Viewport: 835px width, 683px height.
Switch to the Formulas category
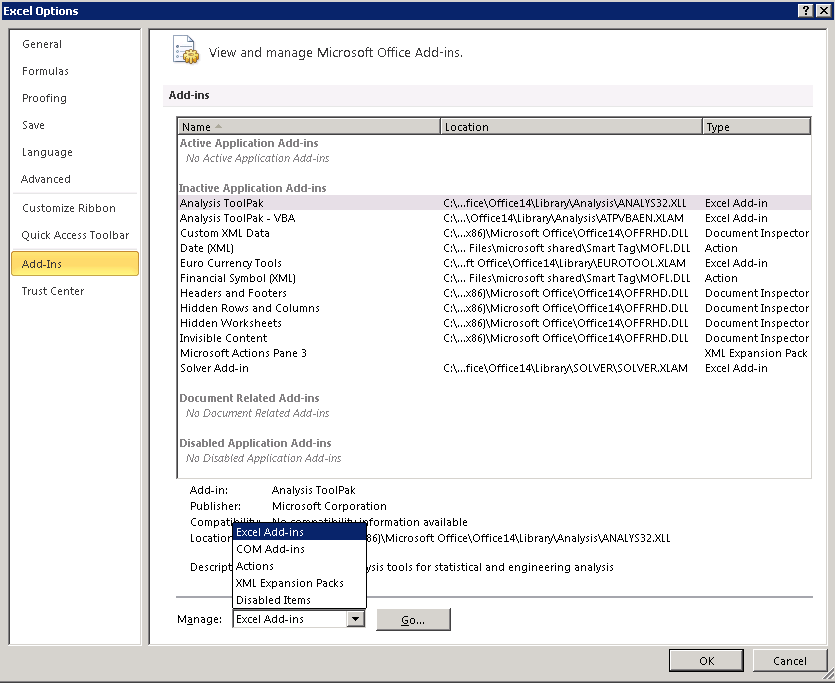coord(46,71)
